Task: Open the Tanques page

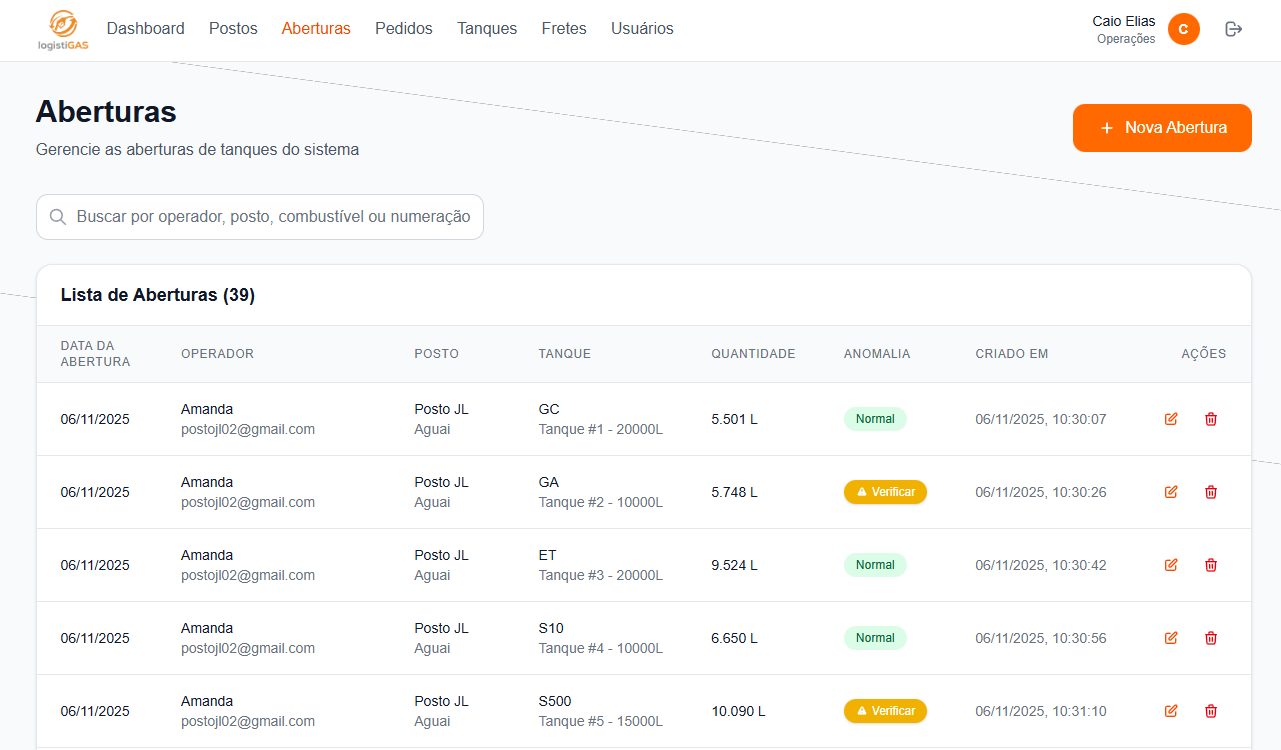Action: click(487, 29)
